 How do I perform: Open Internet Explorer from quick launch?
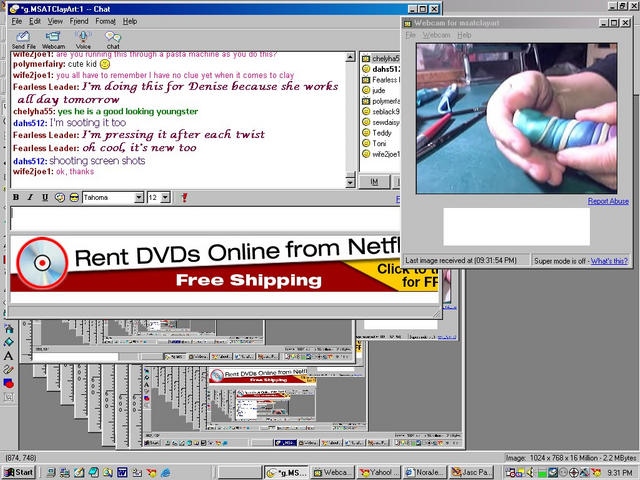click(x=166, y=473)
